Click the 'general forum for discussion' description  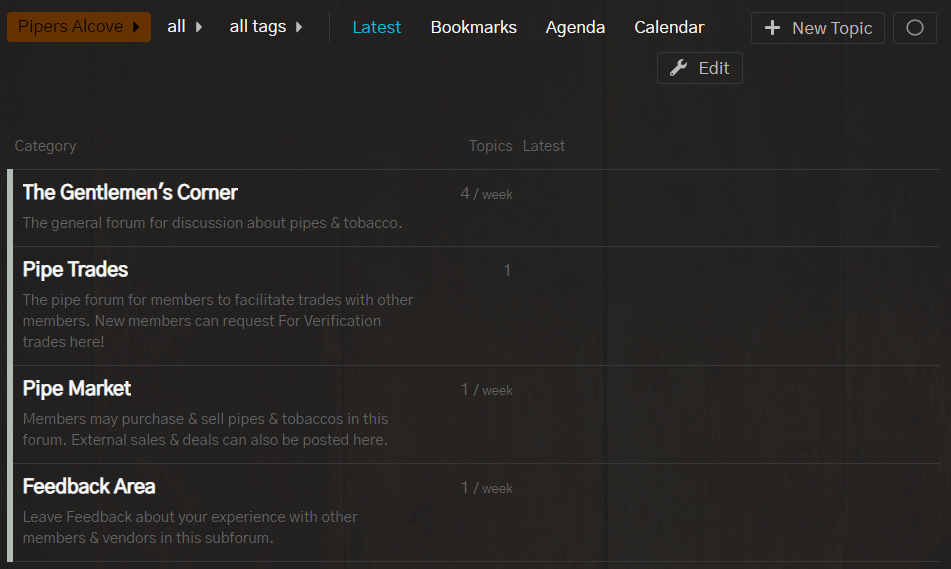pos(212,223)
